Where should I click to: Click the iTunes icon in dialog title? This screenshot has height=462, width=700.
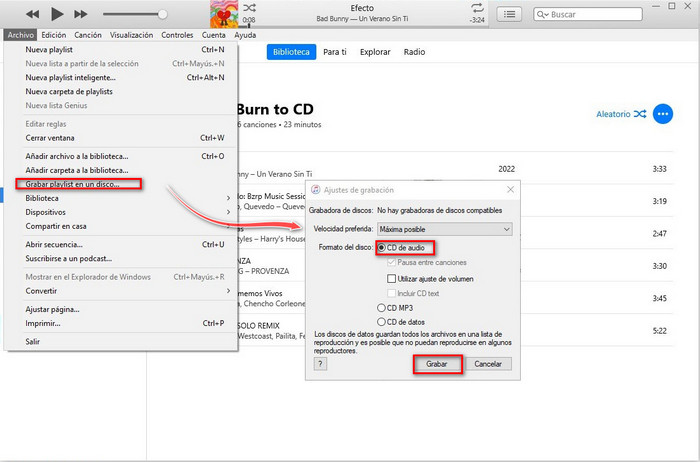tap(316, 190)
